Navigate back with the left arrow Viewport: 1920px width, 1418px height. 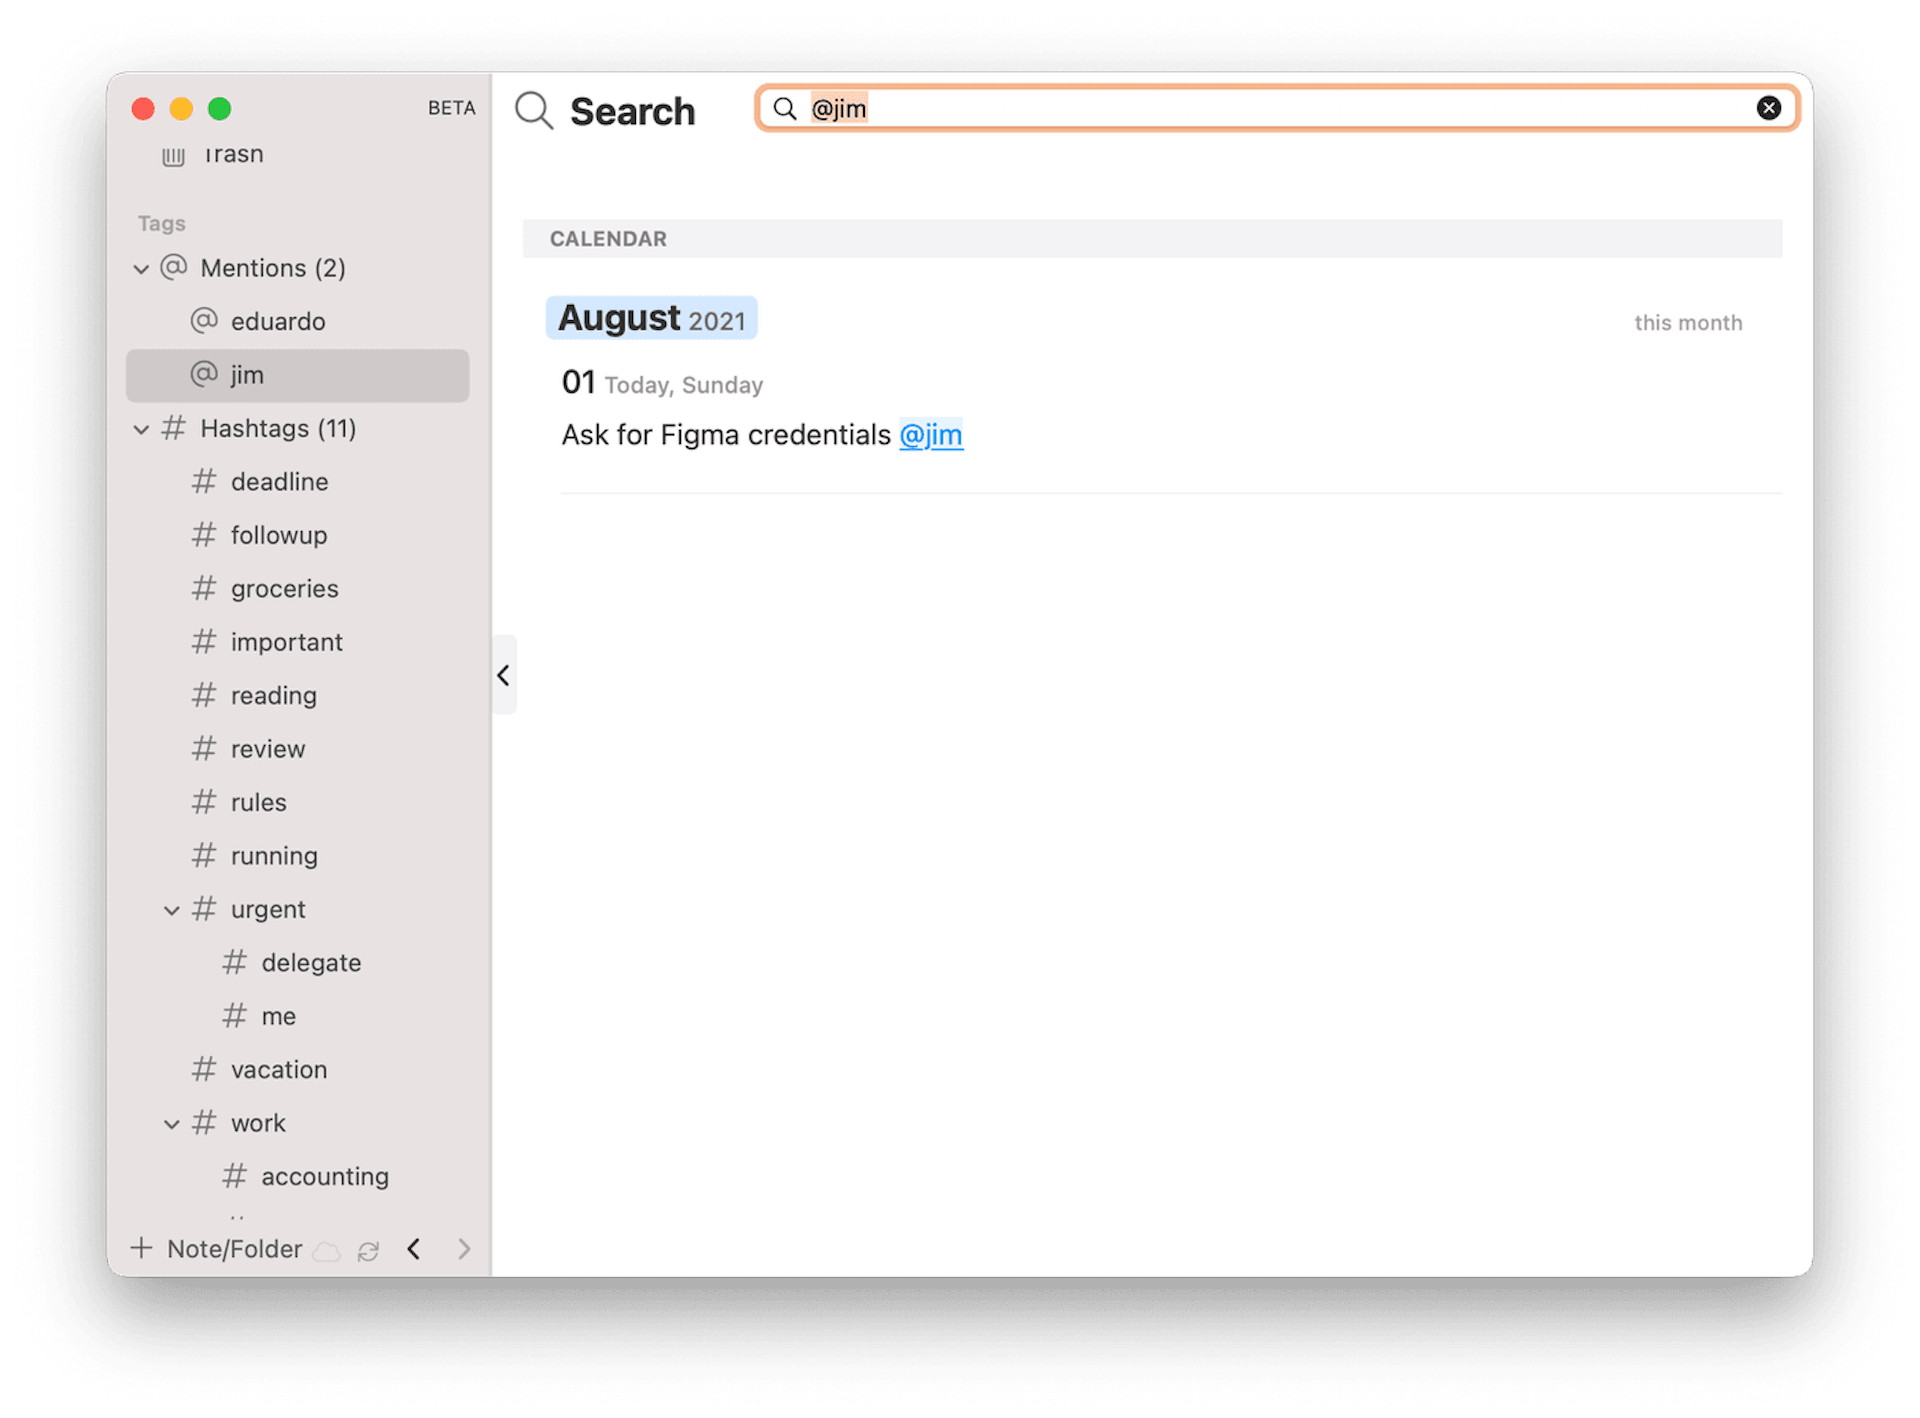pyautogui.click(x=414, y=1249)
